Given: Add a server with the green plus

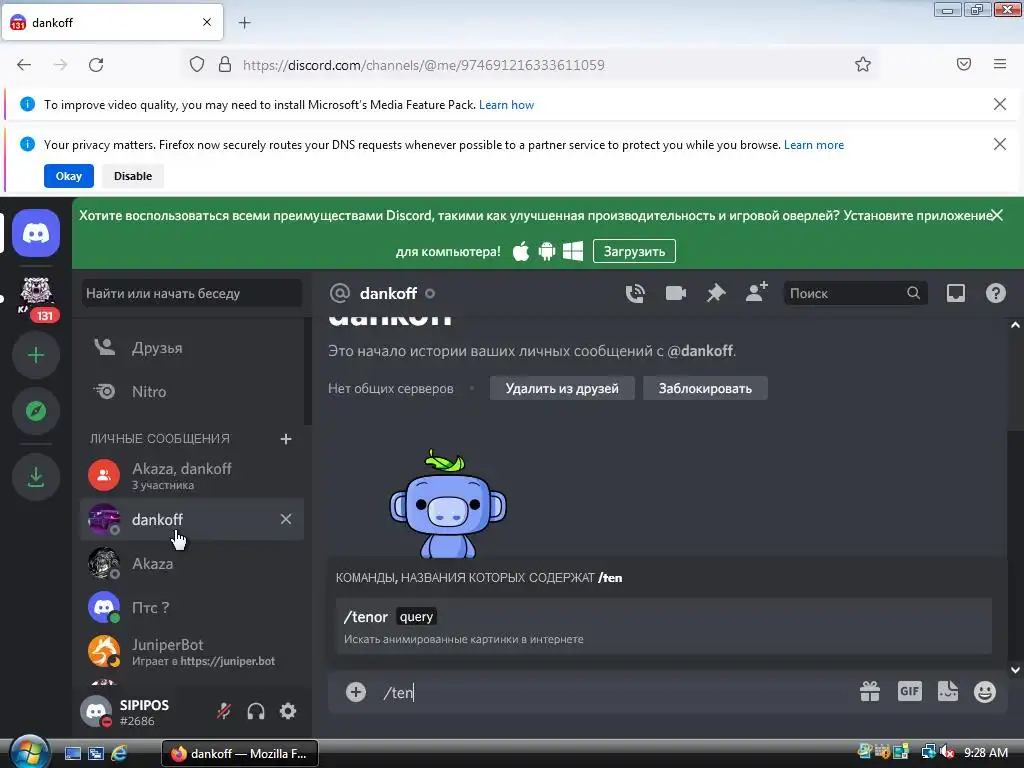Looking at the screenshot, I should pos(36,355).
